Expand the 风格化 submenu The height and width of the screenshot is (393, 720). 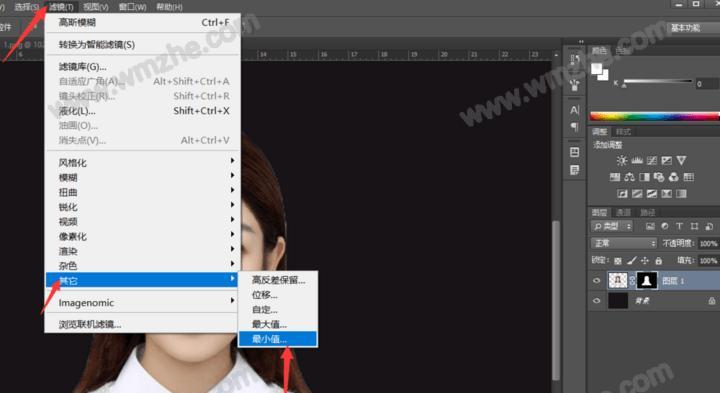(142, 163)
